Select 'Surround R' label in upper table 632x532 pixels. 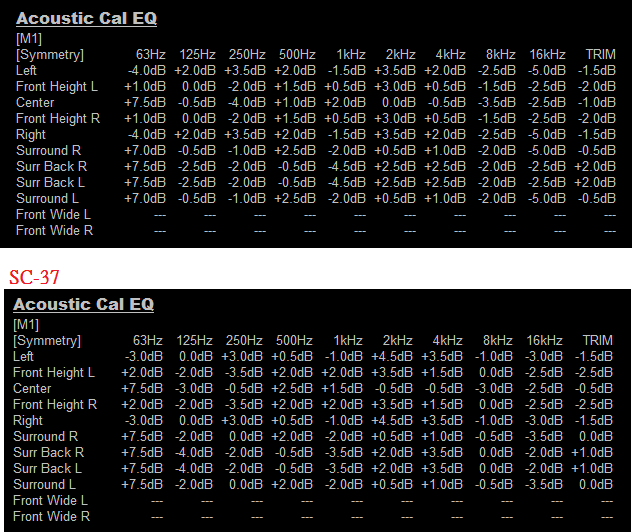click(x=48, y=151)
